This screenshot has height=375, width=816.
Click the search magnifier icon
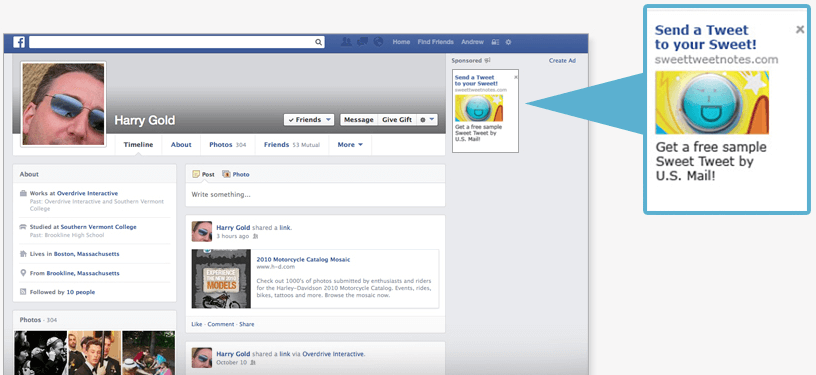[x=318, y=42]
